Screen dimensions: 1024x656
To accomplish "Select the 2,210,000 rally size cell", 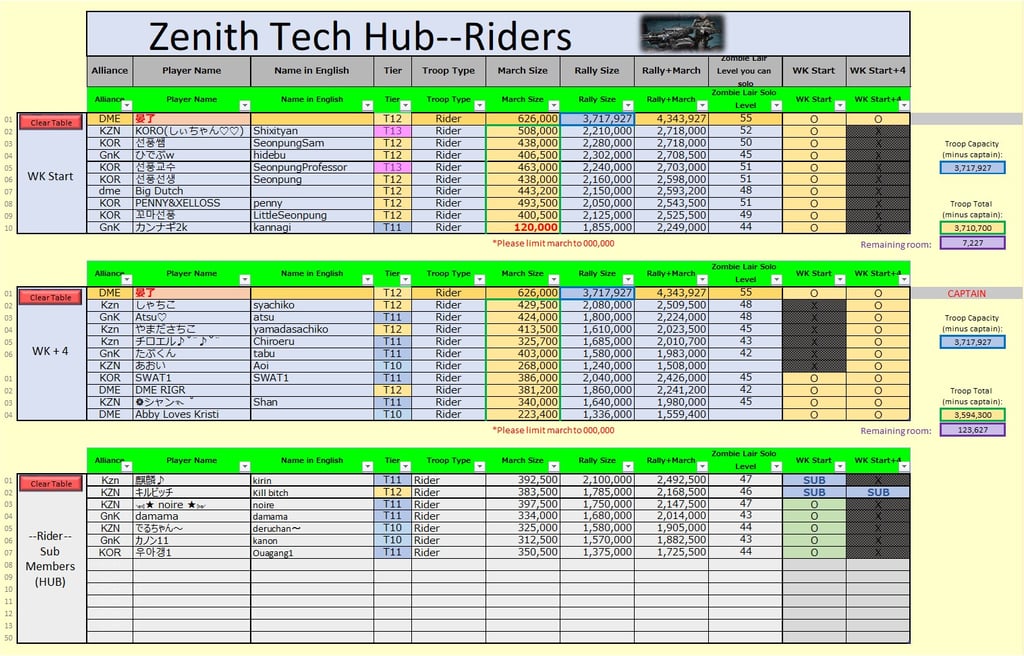I will tap(597, 131).
